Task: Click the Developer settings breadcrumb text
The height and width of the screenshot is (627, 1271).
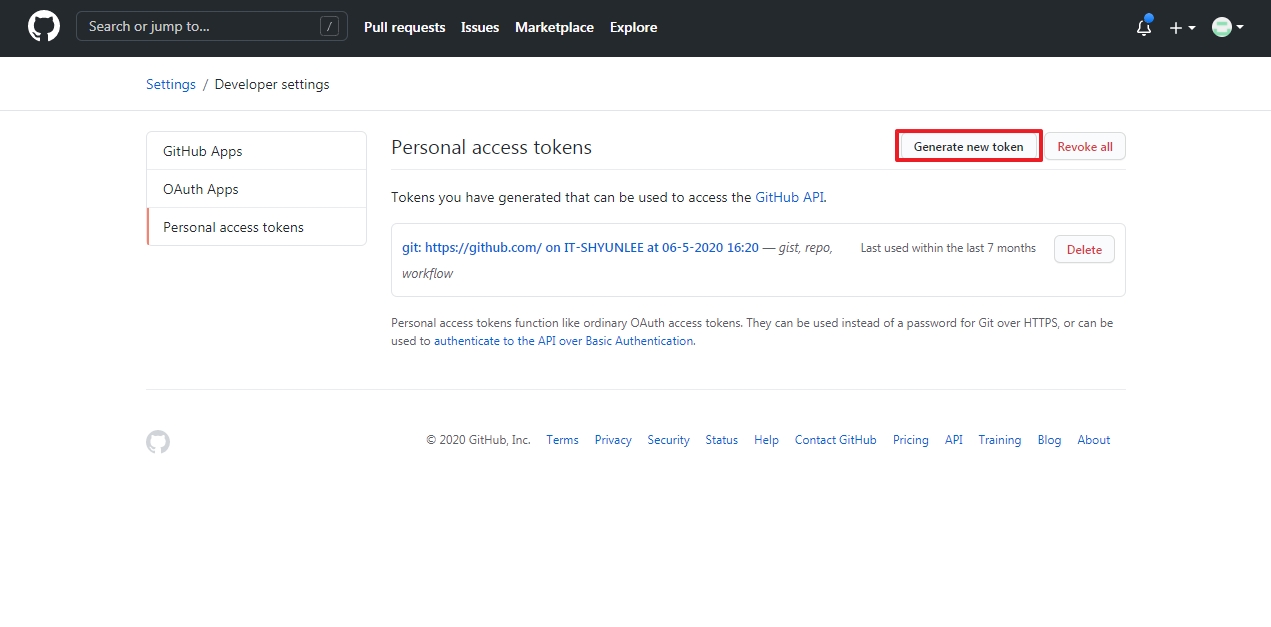Action: pos(272,84)
